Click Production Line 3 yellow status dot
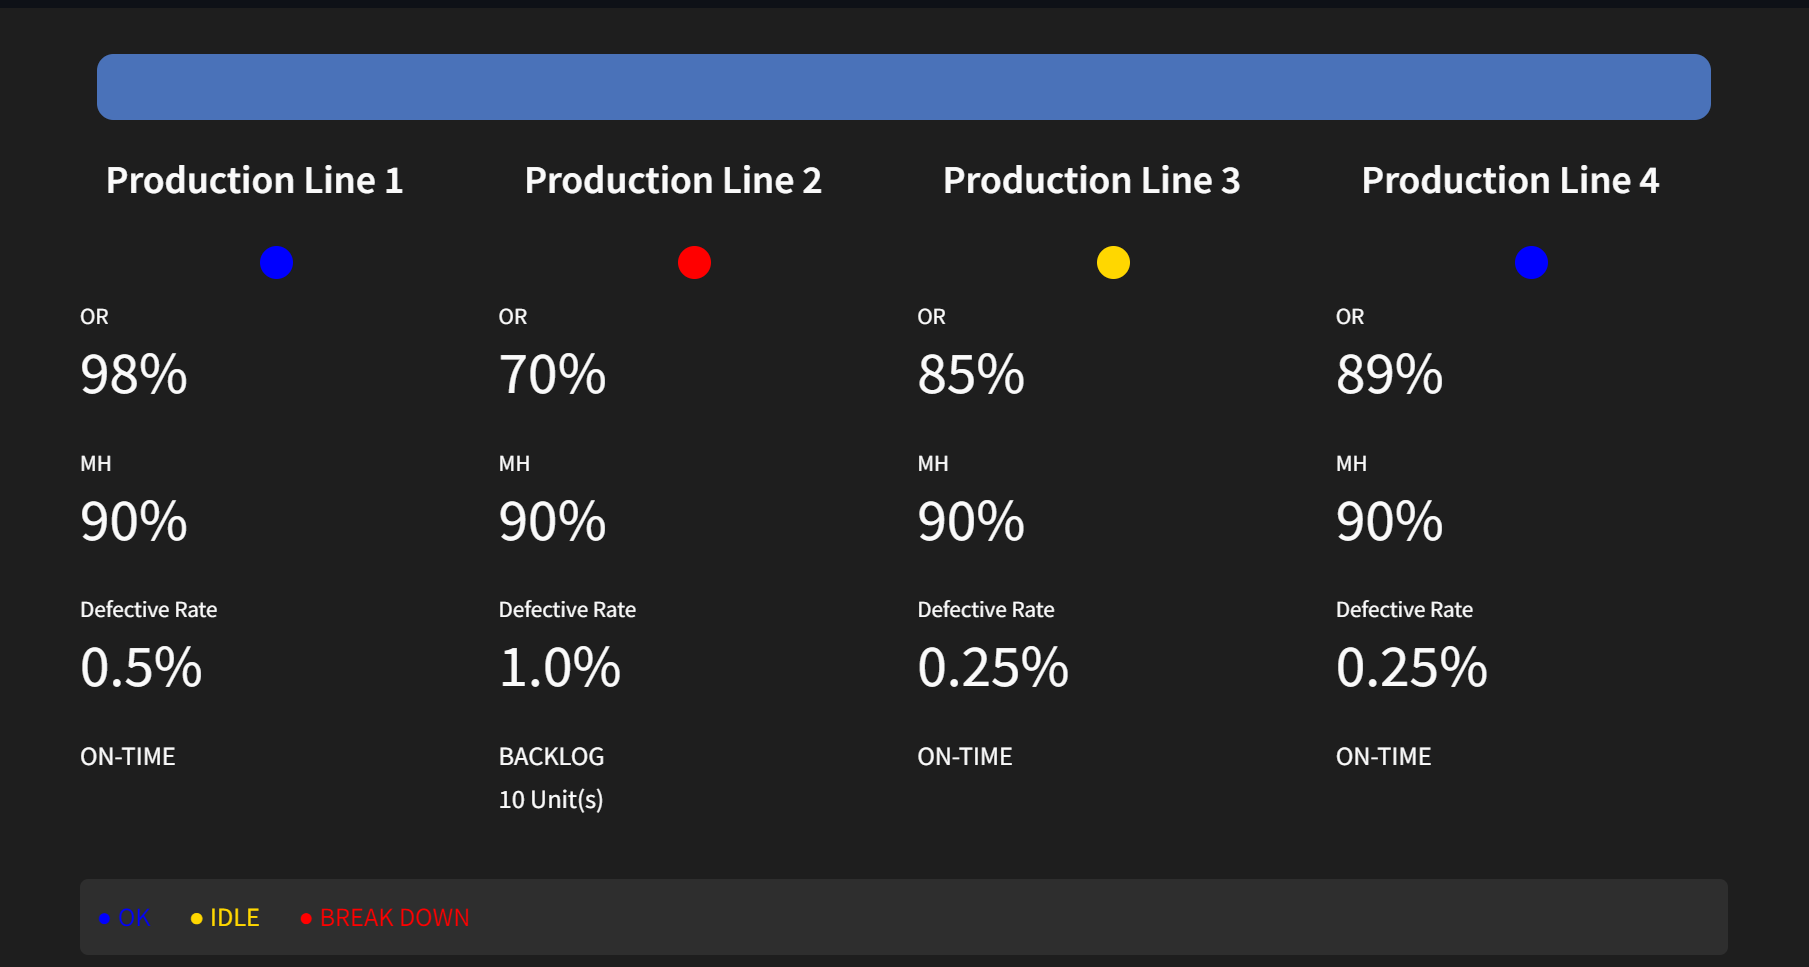This screenshot has width=1809, height=967. [x=1113, y=262]
